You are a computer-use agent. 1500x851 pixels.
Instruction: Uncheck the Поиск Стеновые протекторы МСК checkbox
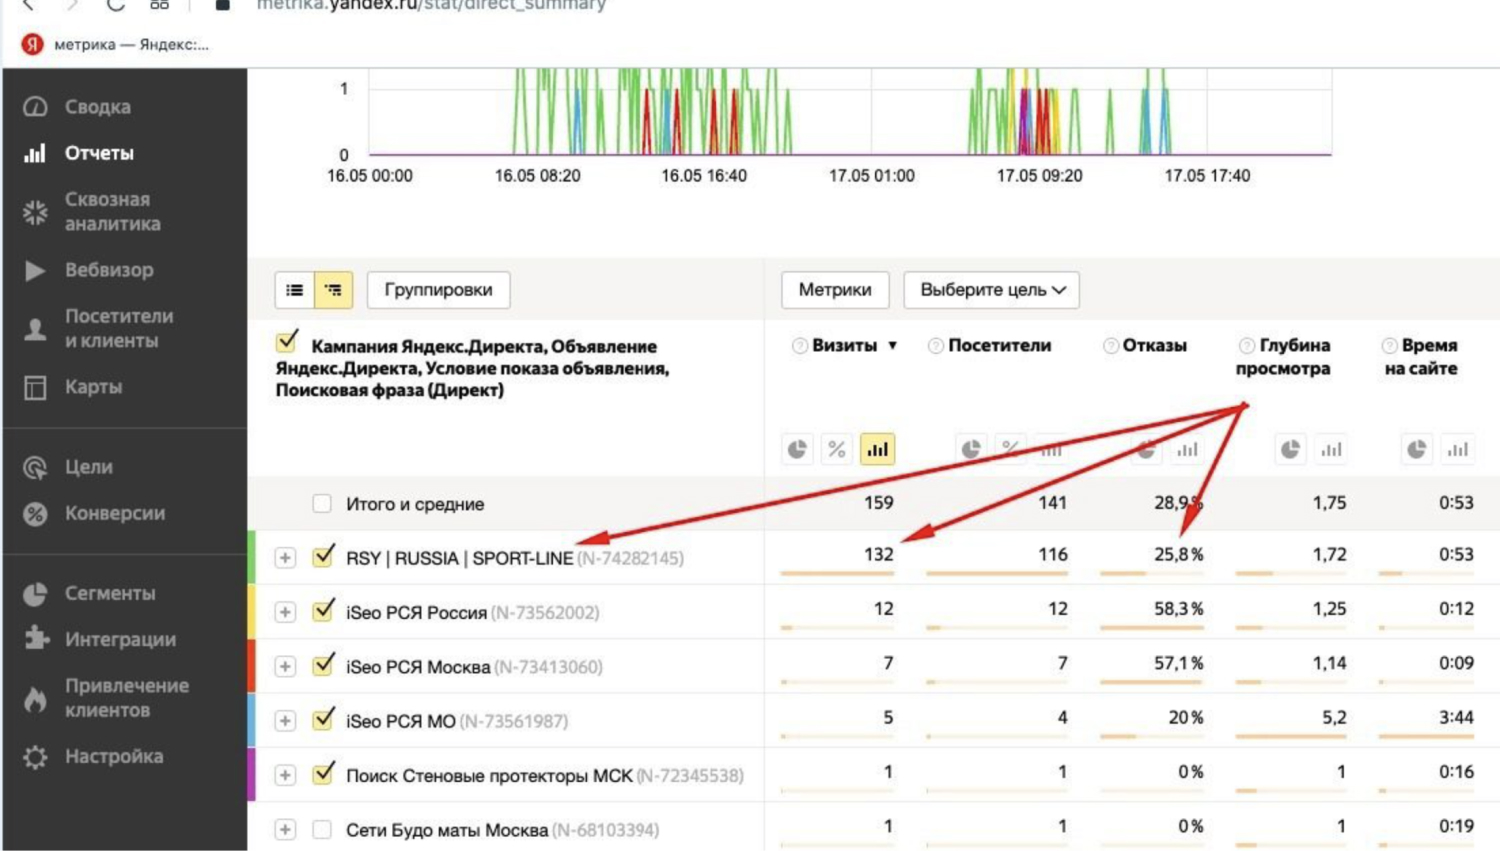323,773
